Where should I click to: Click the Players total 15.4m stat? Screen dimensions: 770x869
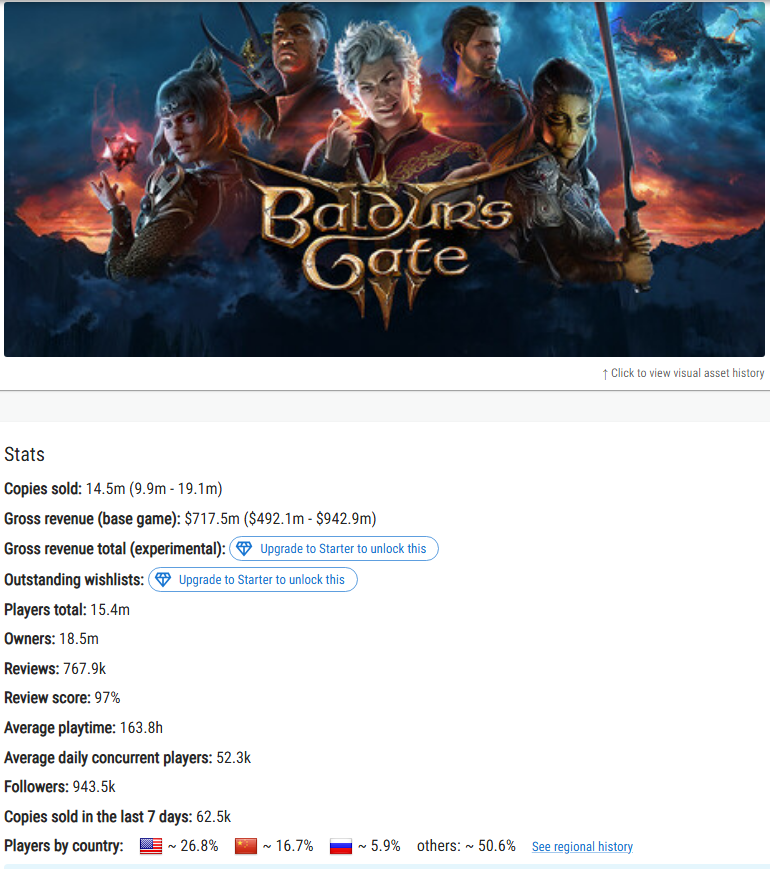pos(67,610)
